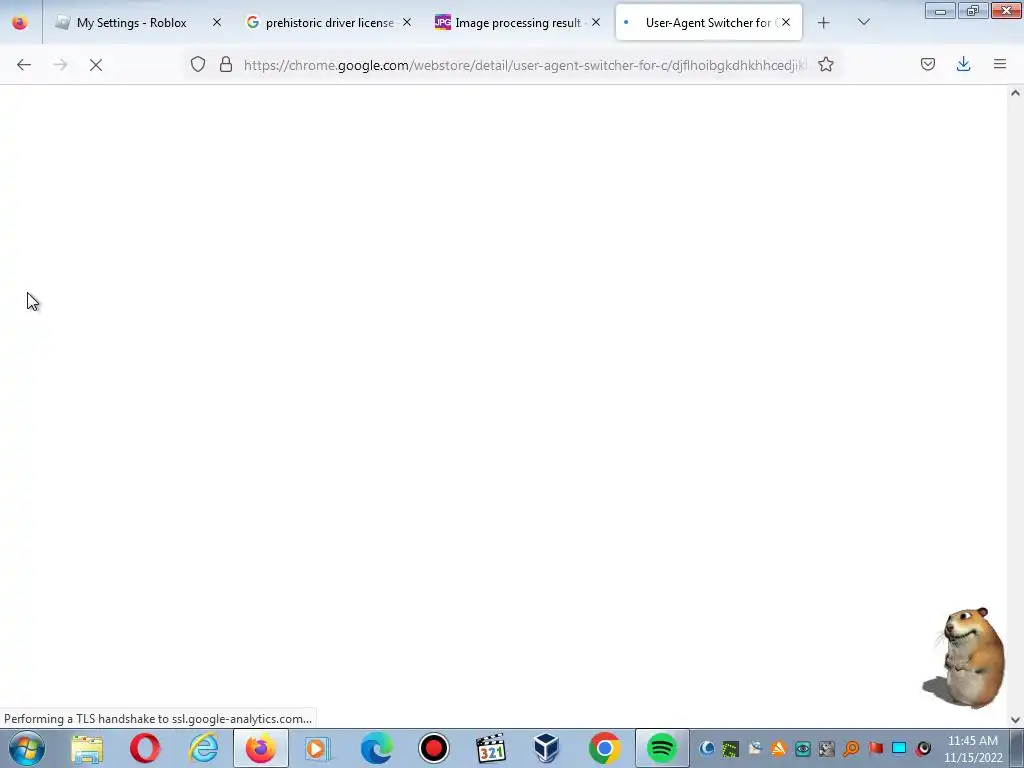This screenshot has height=768, width=1024.
Task: Show site security padlock info
Action: pyautogui.click(x=226, y=65)
